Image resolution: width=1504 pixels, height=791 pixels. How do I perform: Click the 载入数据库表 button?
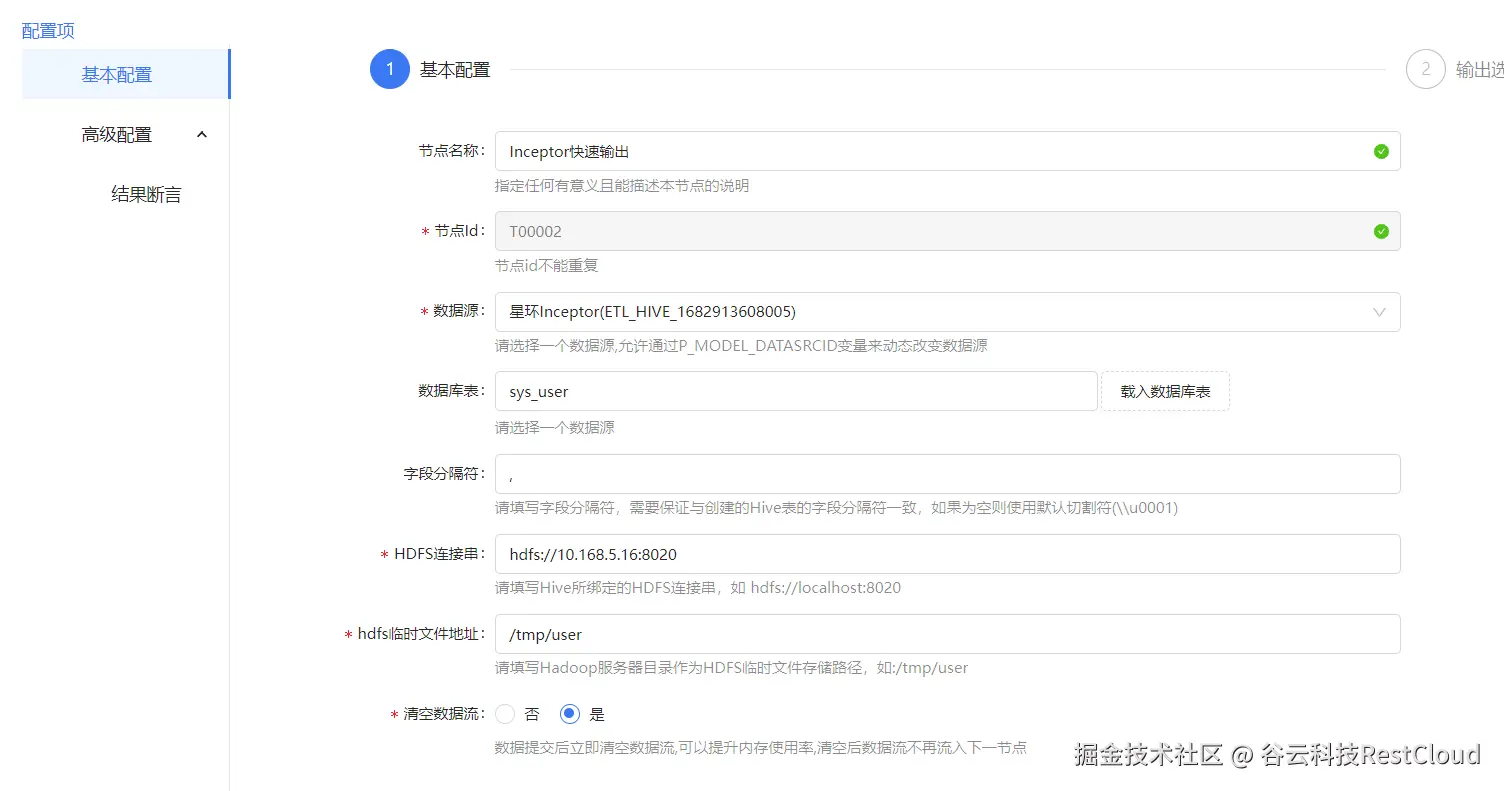(1164, 391)
